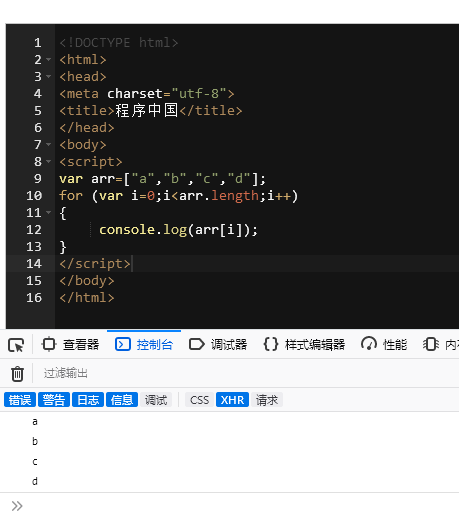This screenshot has width=459, height=529.
Task: Toggle the 请求 requests filter
Action: [x=267, y=400]
